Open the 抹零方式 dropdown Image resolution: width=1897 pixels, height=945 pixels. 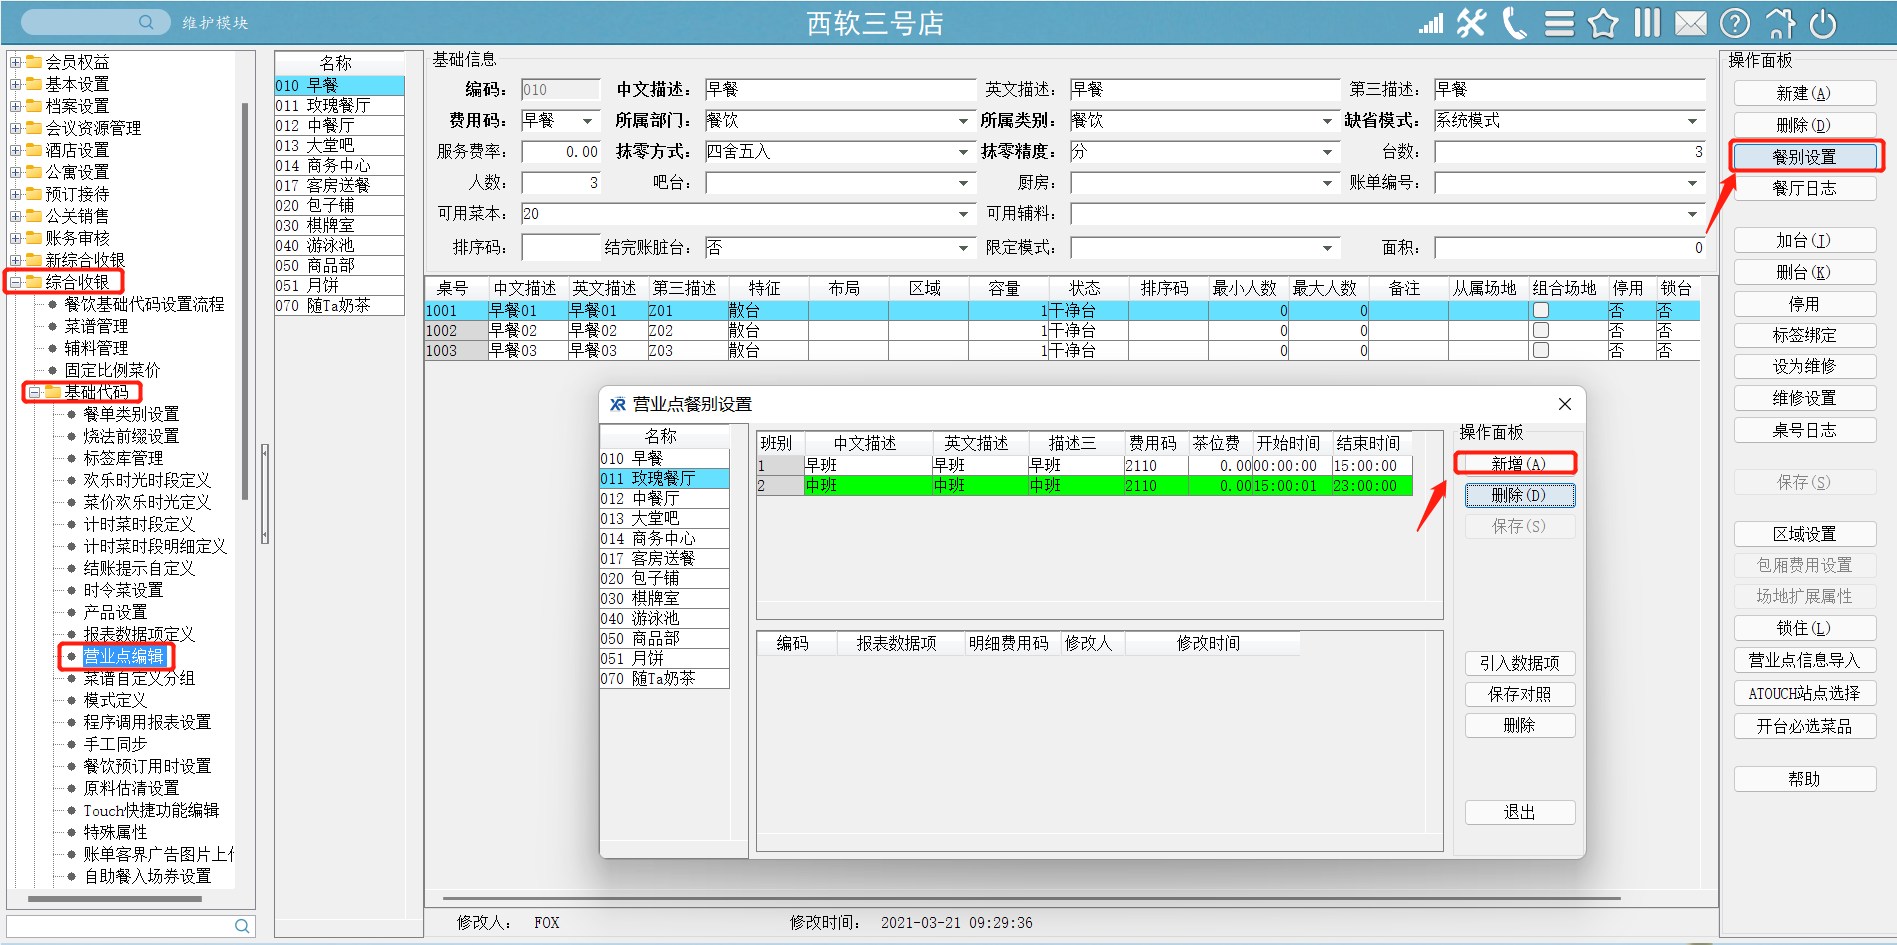pos(963,152)
